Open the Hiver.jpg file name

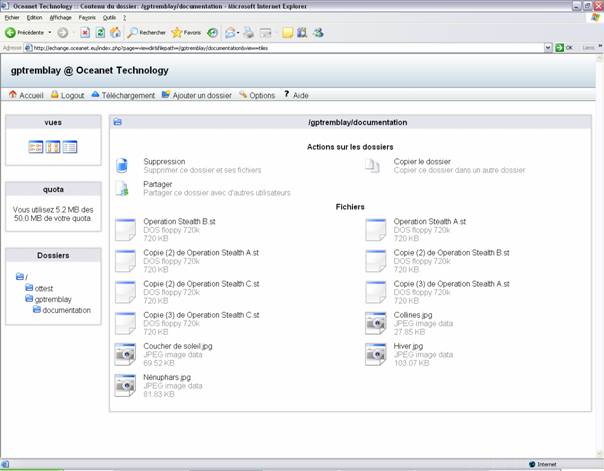[x=408, y=346]
